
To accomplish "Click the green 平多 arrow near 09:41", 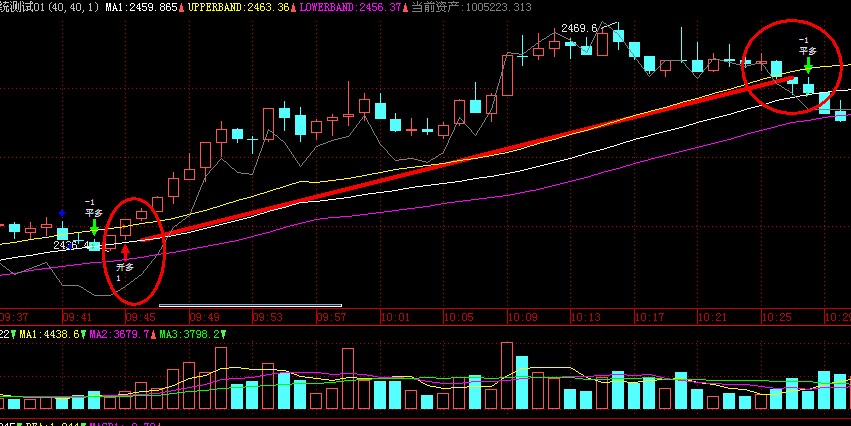I will 94,227.
